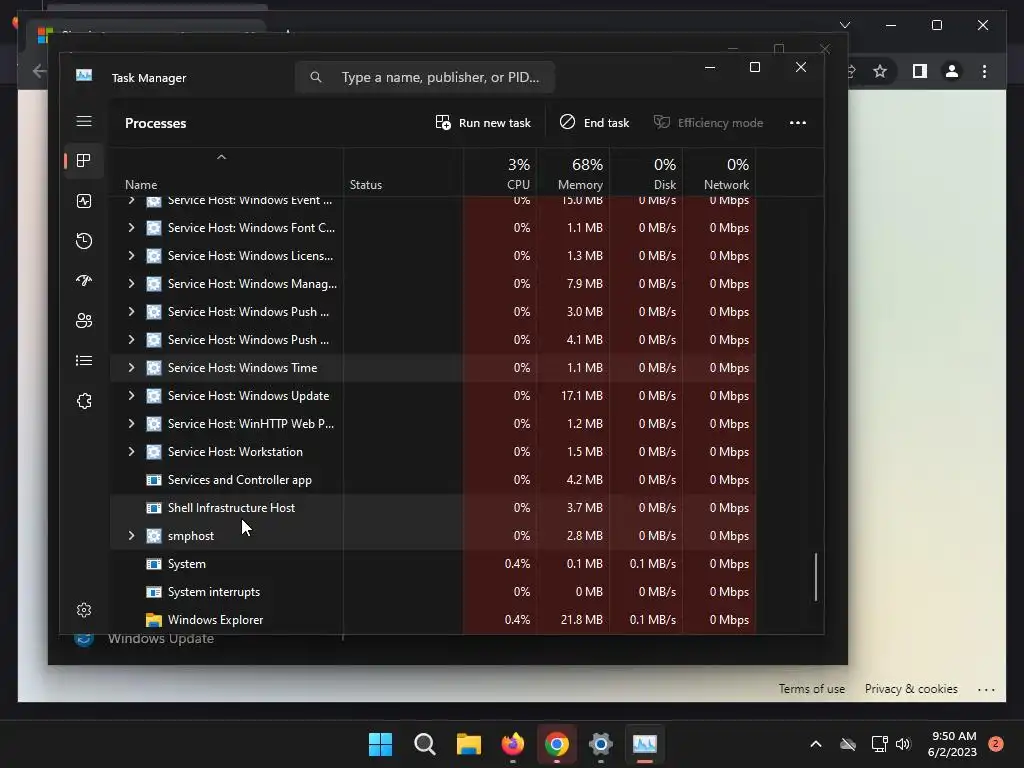This screenshot has height=768, width=1024.
Task: Select the Processes page icon in sidebar
Action: (84, 161)
